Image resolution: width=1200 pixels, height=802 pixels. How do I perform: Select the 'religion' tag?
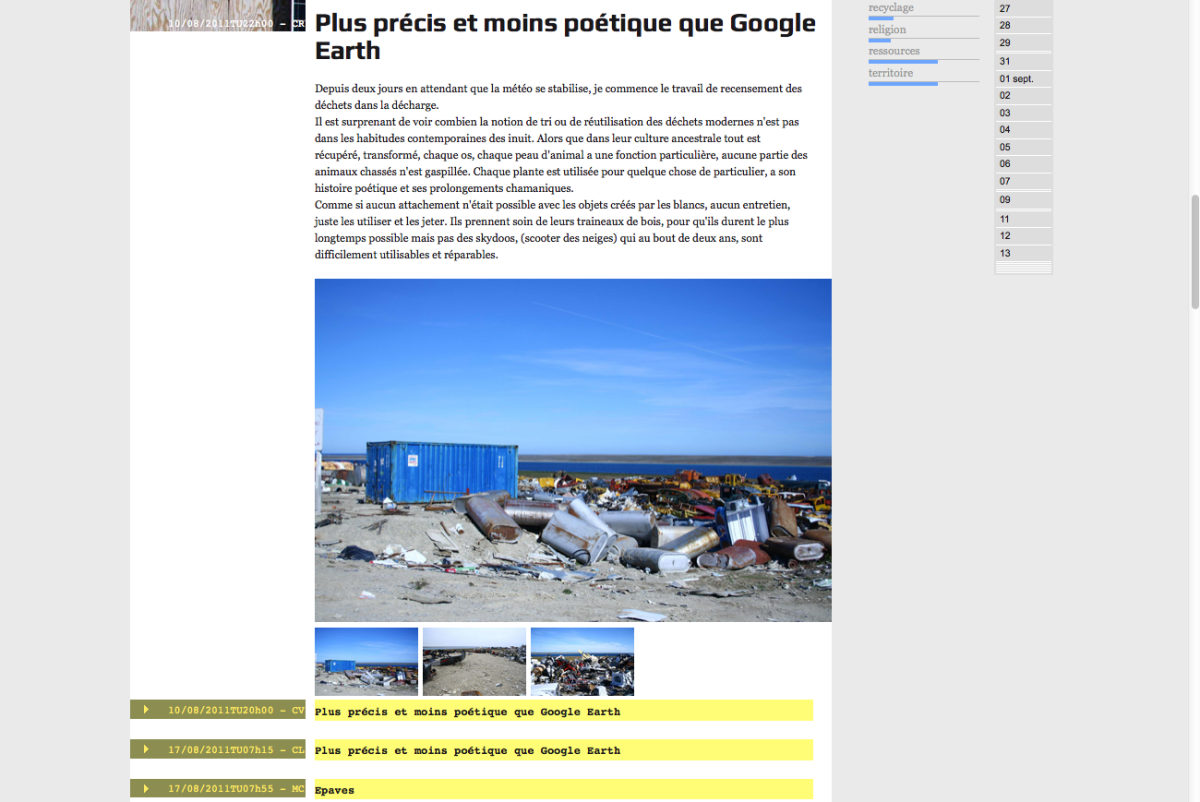tap(887, 30)
